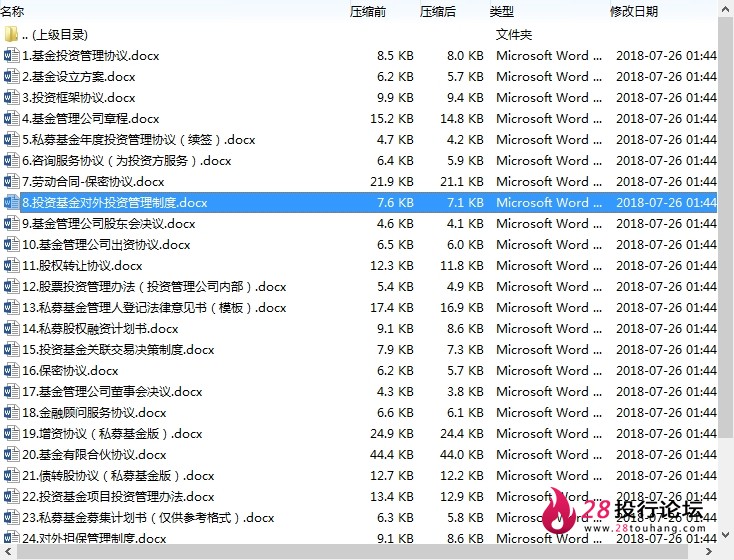
Task: Sort by the 类型 column header
Action: pyautogui.click(x=502, y=11)
